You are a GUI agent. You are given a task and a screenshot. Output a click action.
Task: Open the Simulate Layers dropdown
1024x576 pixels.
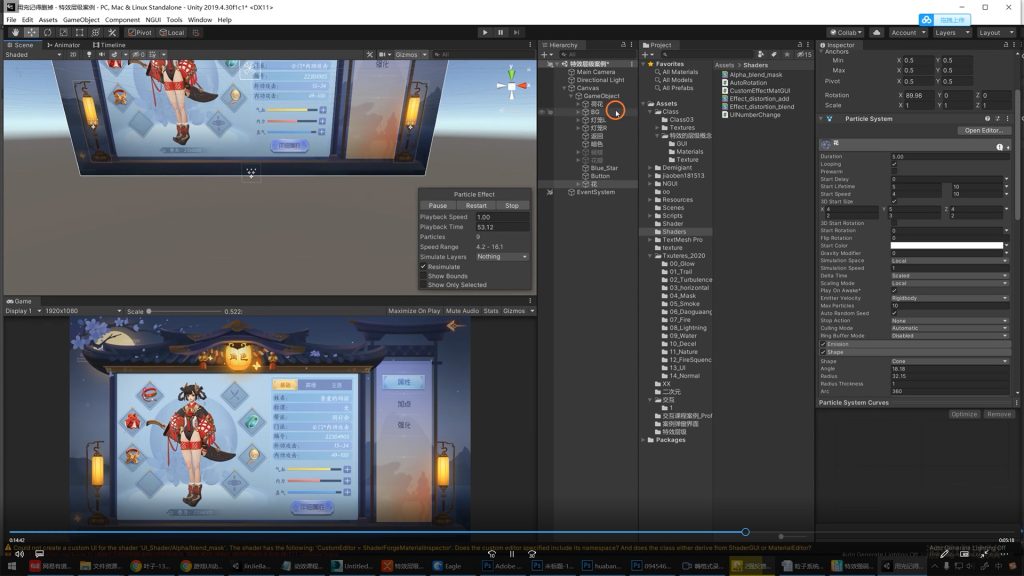point(502,256)
